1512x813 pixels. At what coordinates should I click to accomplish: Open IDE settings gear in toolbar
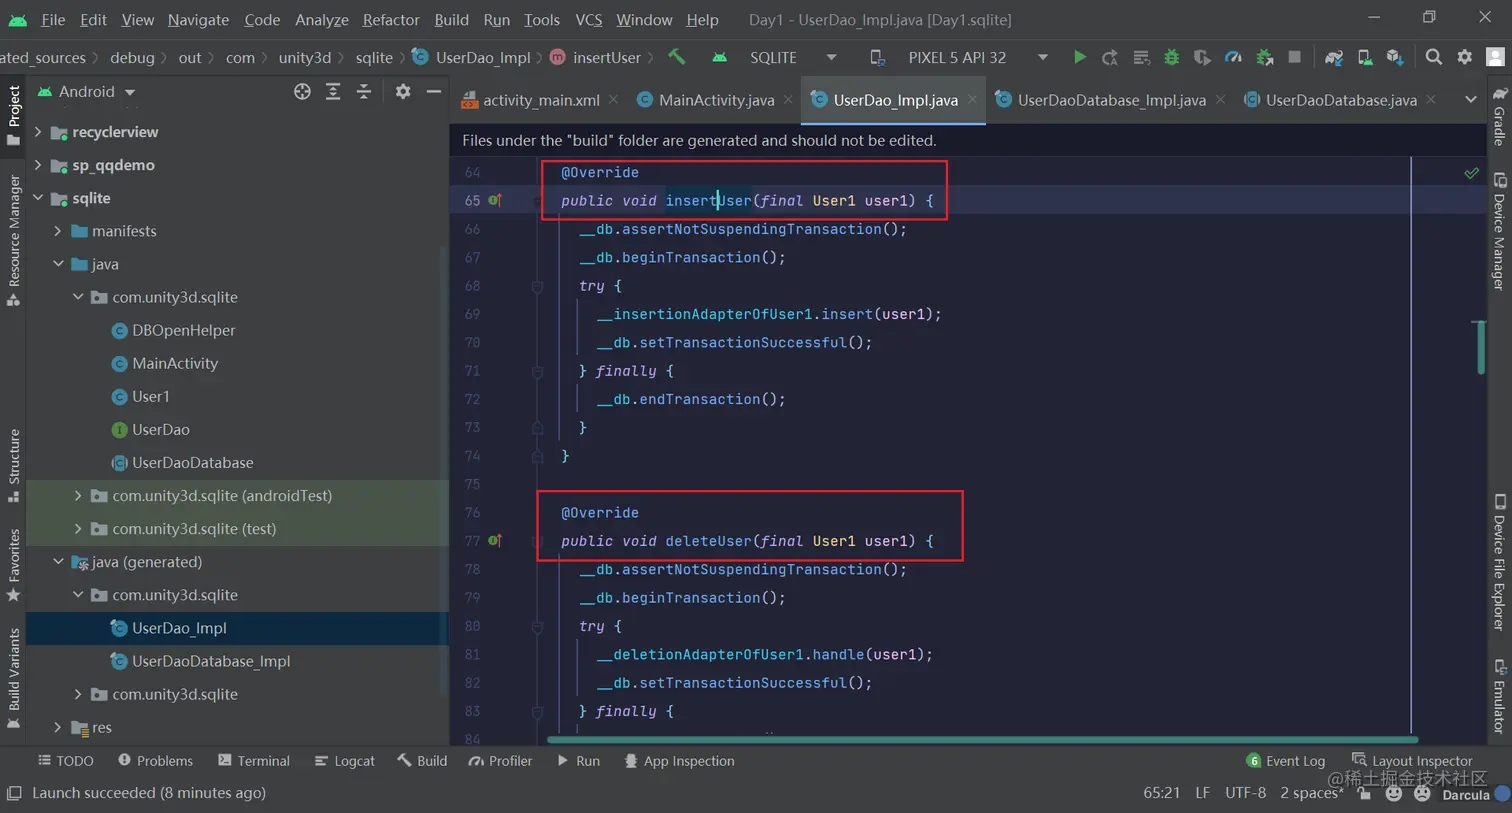(x=1465, y=57)
